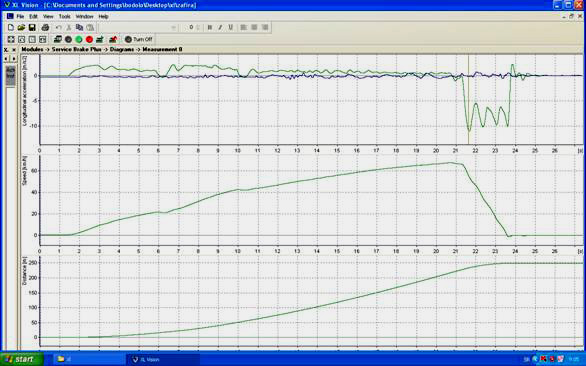Click the device connect icon before gray circle
The image size is (586, 366).
[58, 39]
